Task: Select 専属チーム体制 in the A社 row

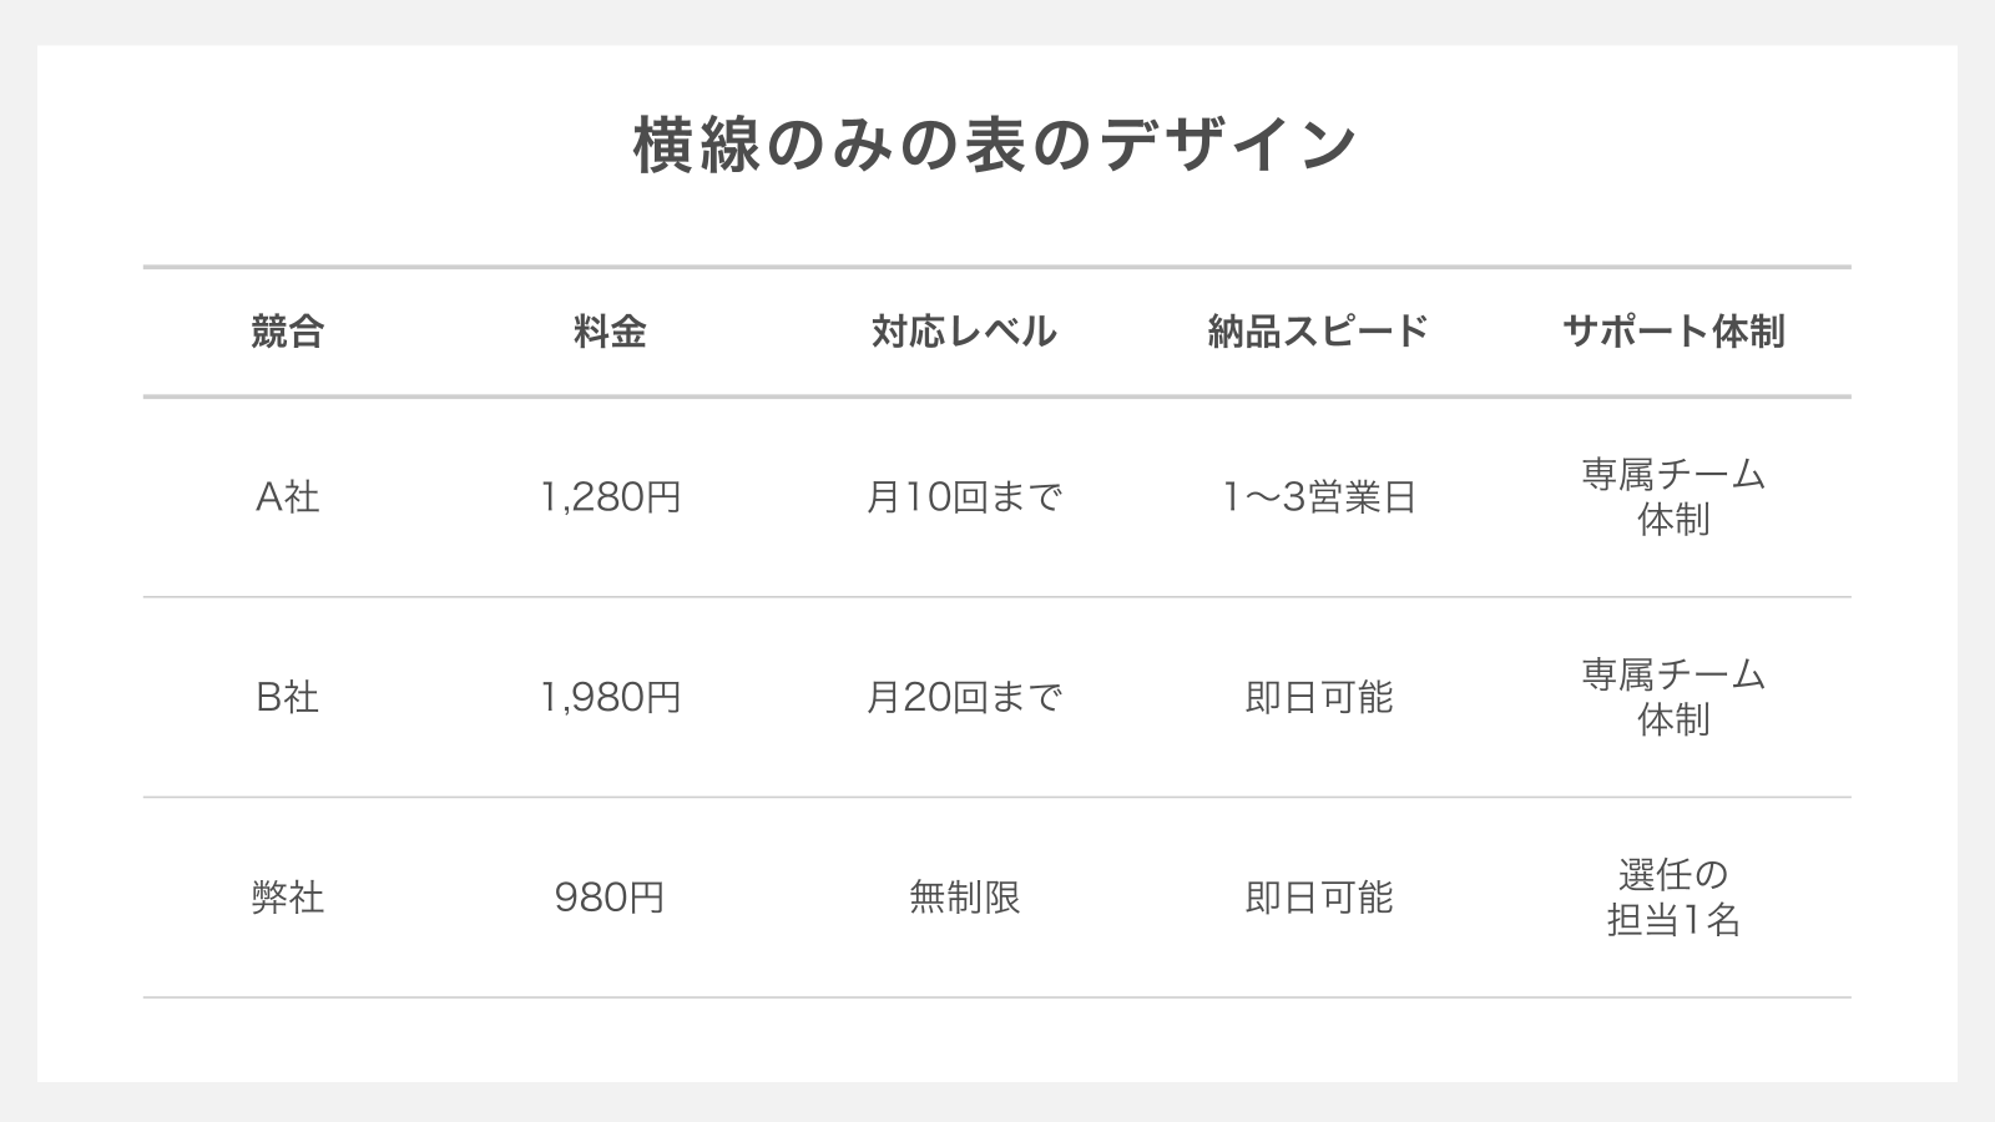Action: pos(1673,497)
